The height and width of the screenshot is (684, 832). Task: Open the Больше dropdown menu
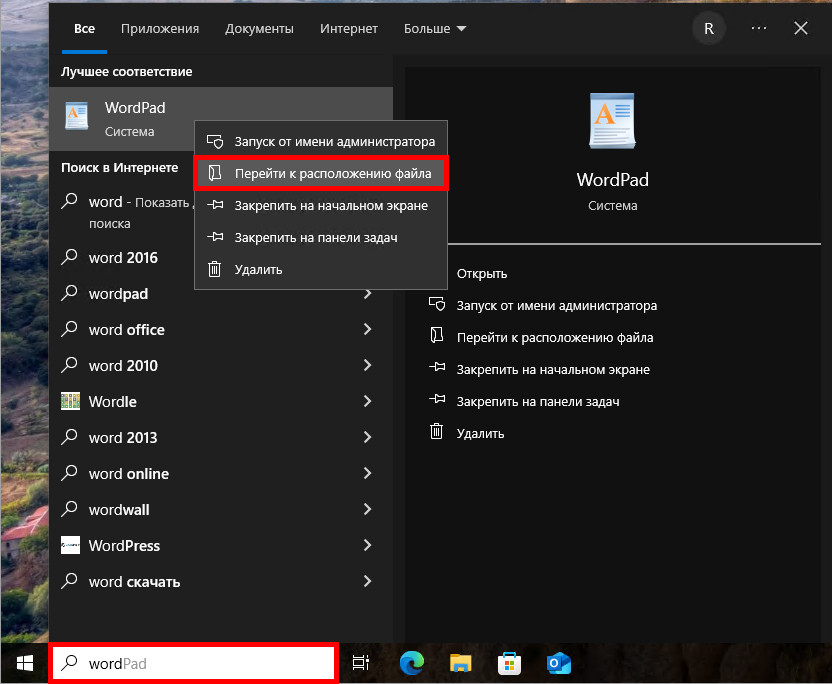coord(434,28)
